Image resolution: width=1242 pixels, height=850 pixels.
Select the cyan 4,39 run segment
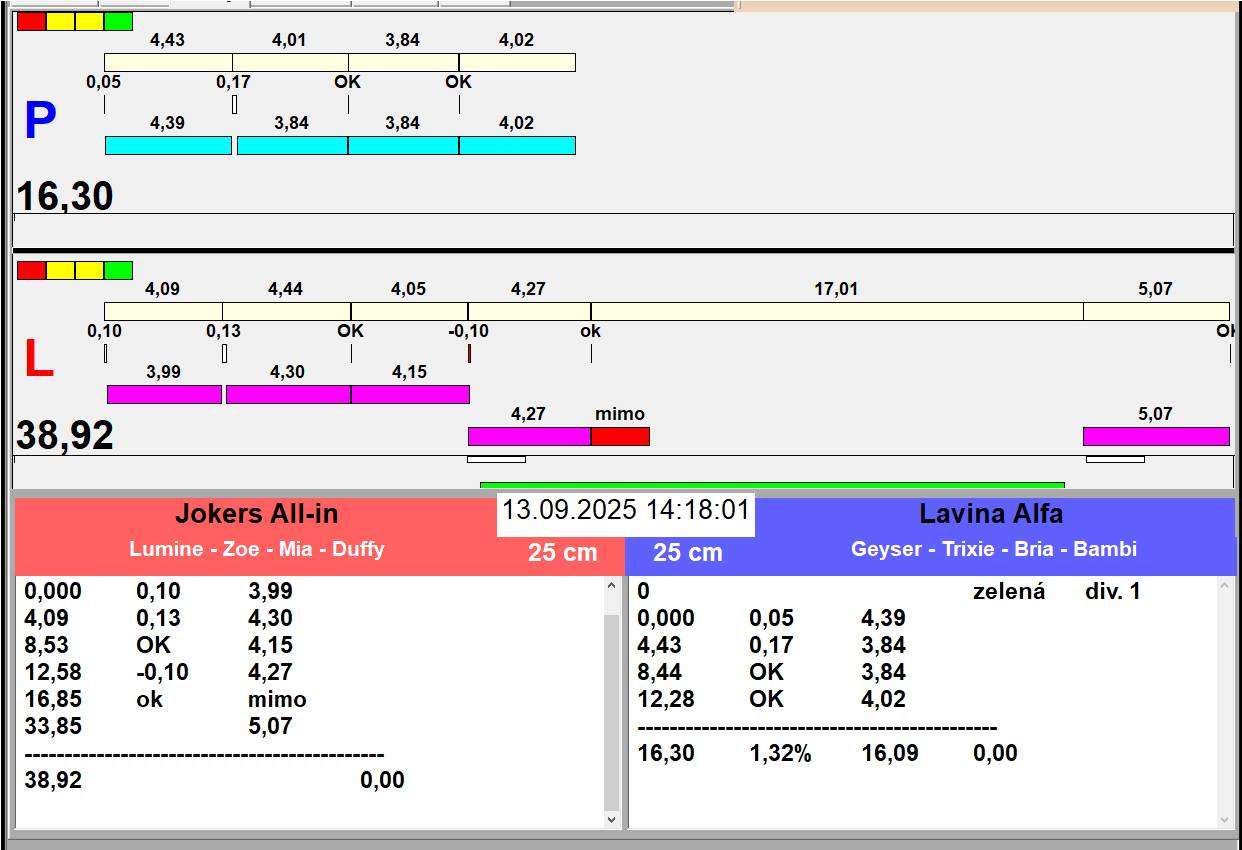coord(168,145)
